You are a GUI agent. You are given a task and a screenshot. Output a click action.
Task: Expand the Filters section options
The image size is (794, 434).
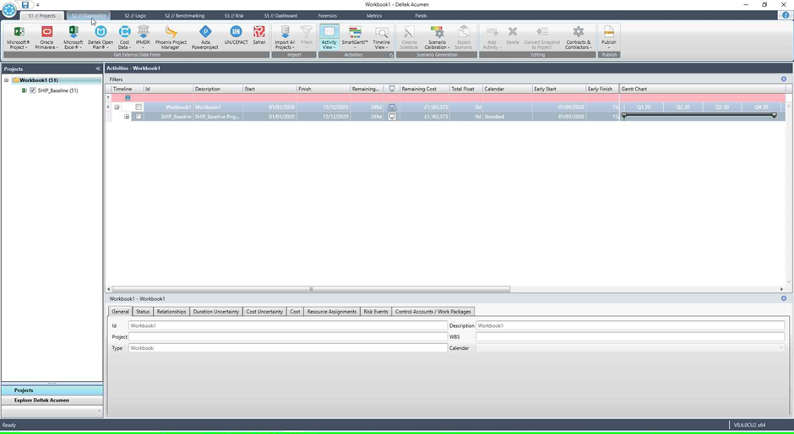[783, 79]
